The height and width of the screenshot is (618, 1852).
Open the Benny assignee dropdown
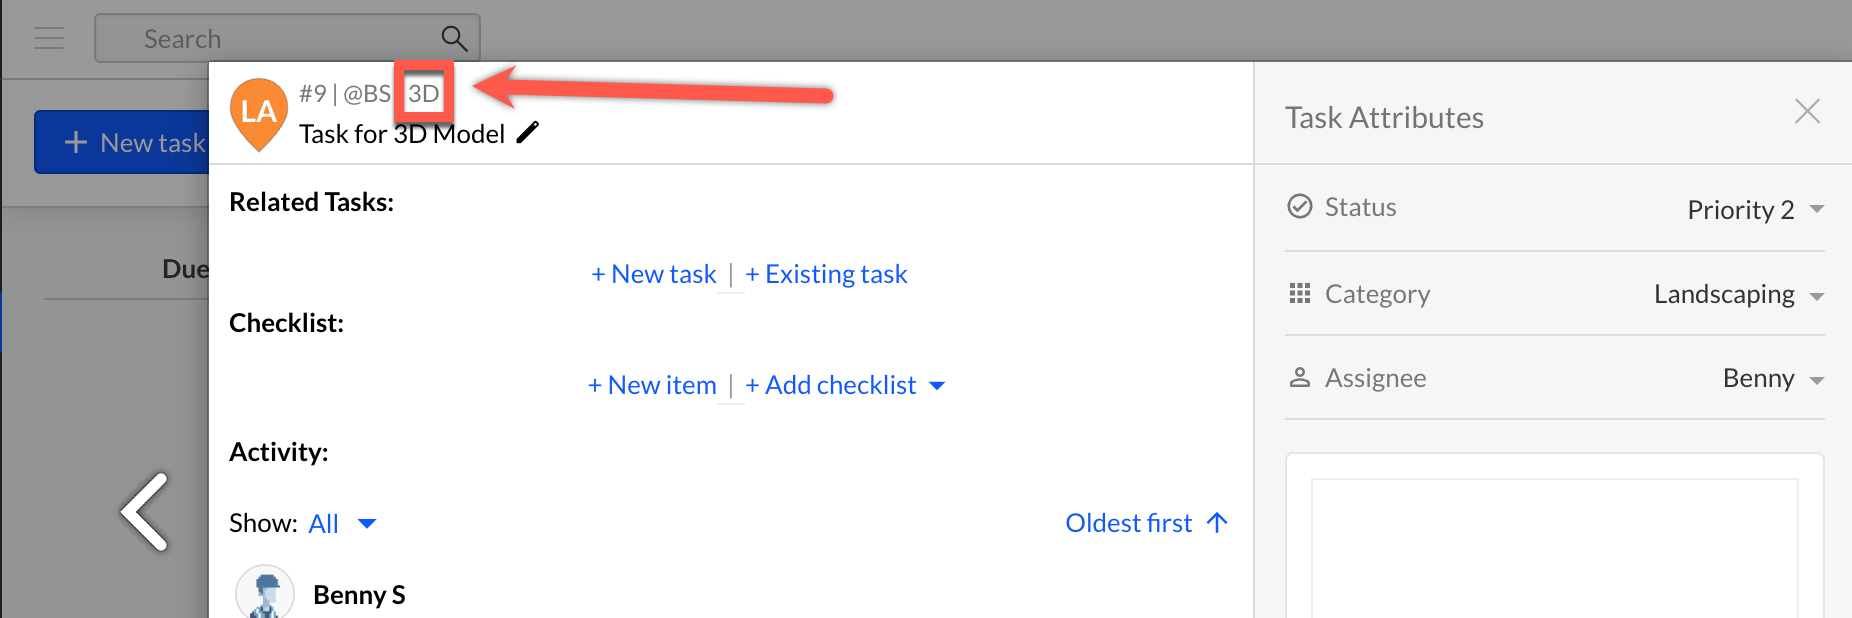[1772, 379]
